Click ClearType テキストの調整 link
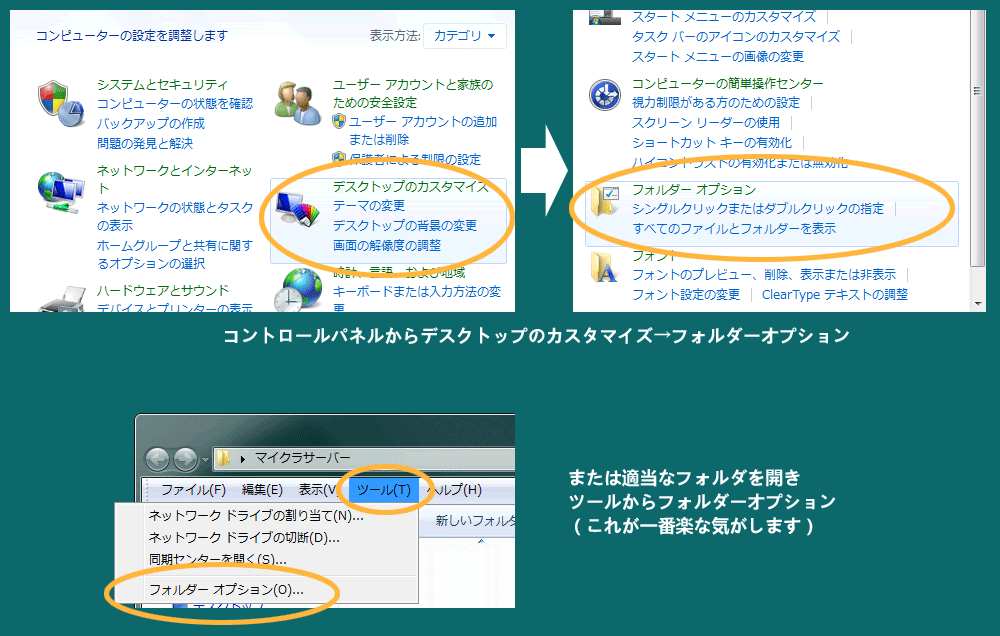Viewport: 1000px width, 636px height. coord(835,294)
